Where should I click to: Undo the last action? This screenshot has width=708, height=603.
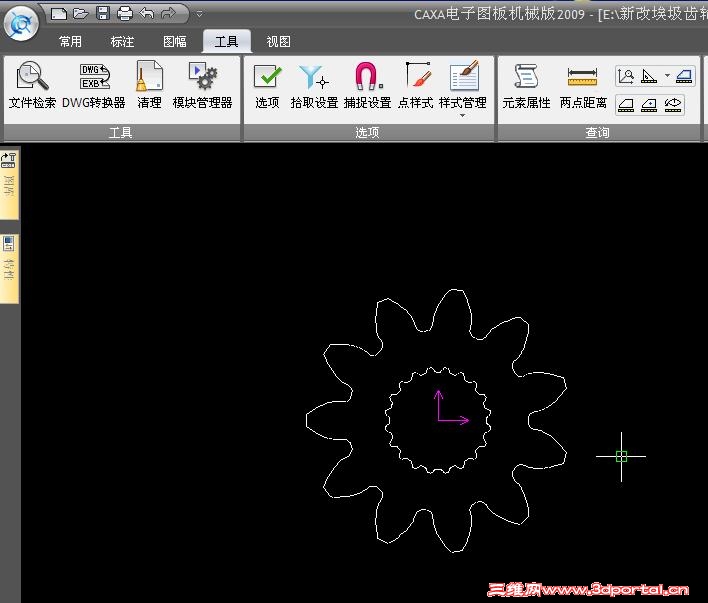point(147,14)
